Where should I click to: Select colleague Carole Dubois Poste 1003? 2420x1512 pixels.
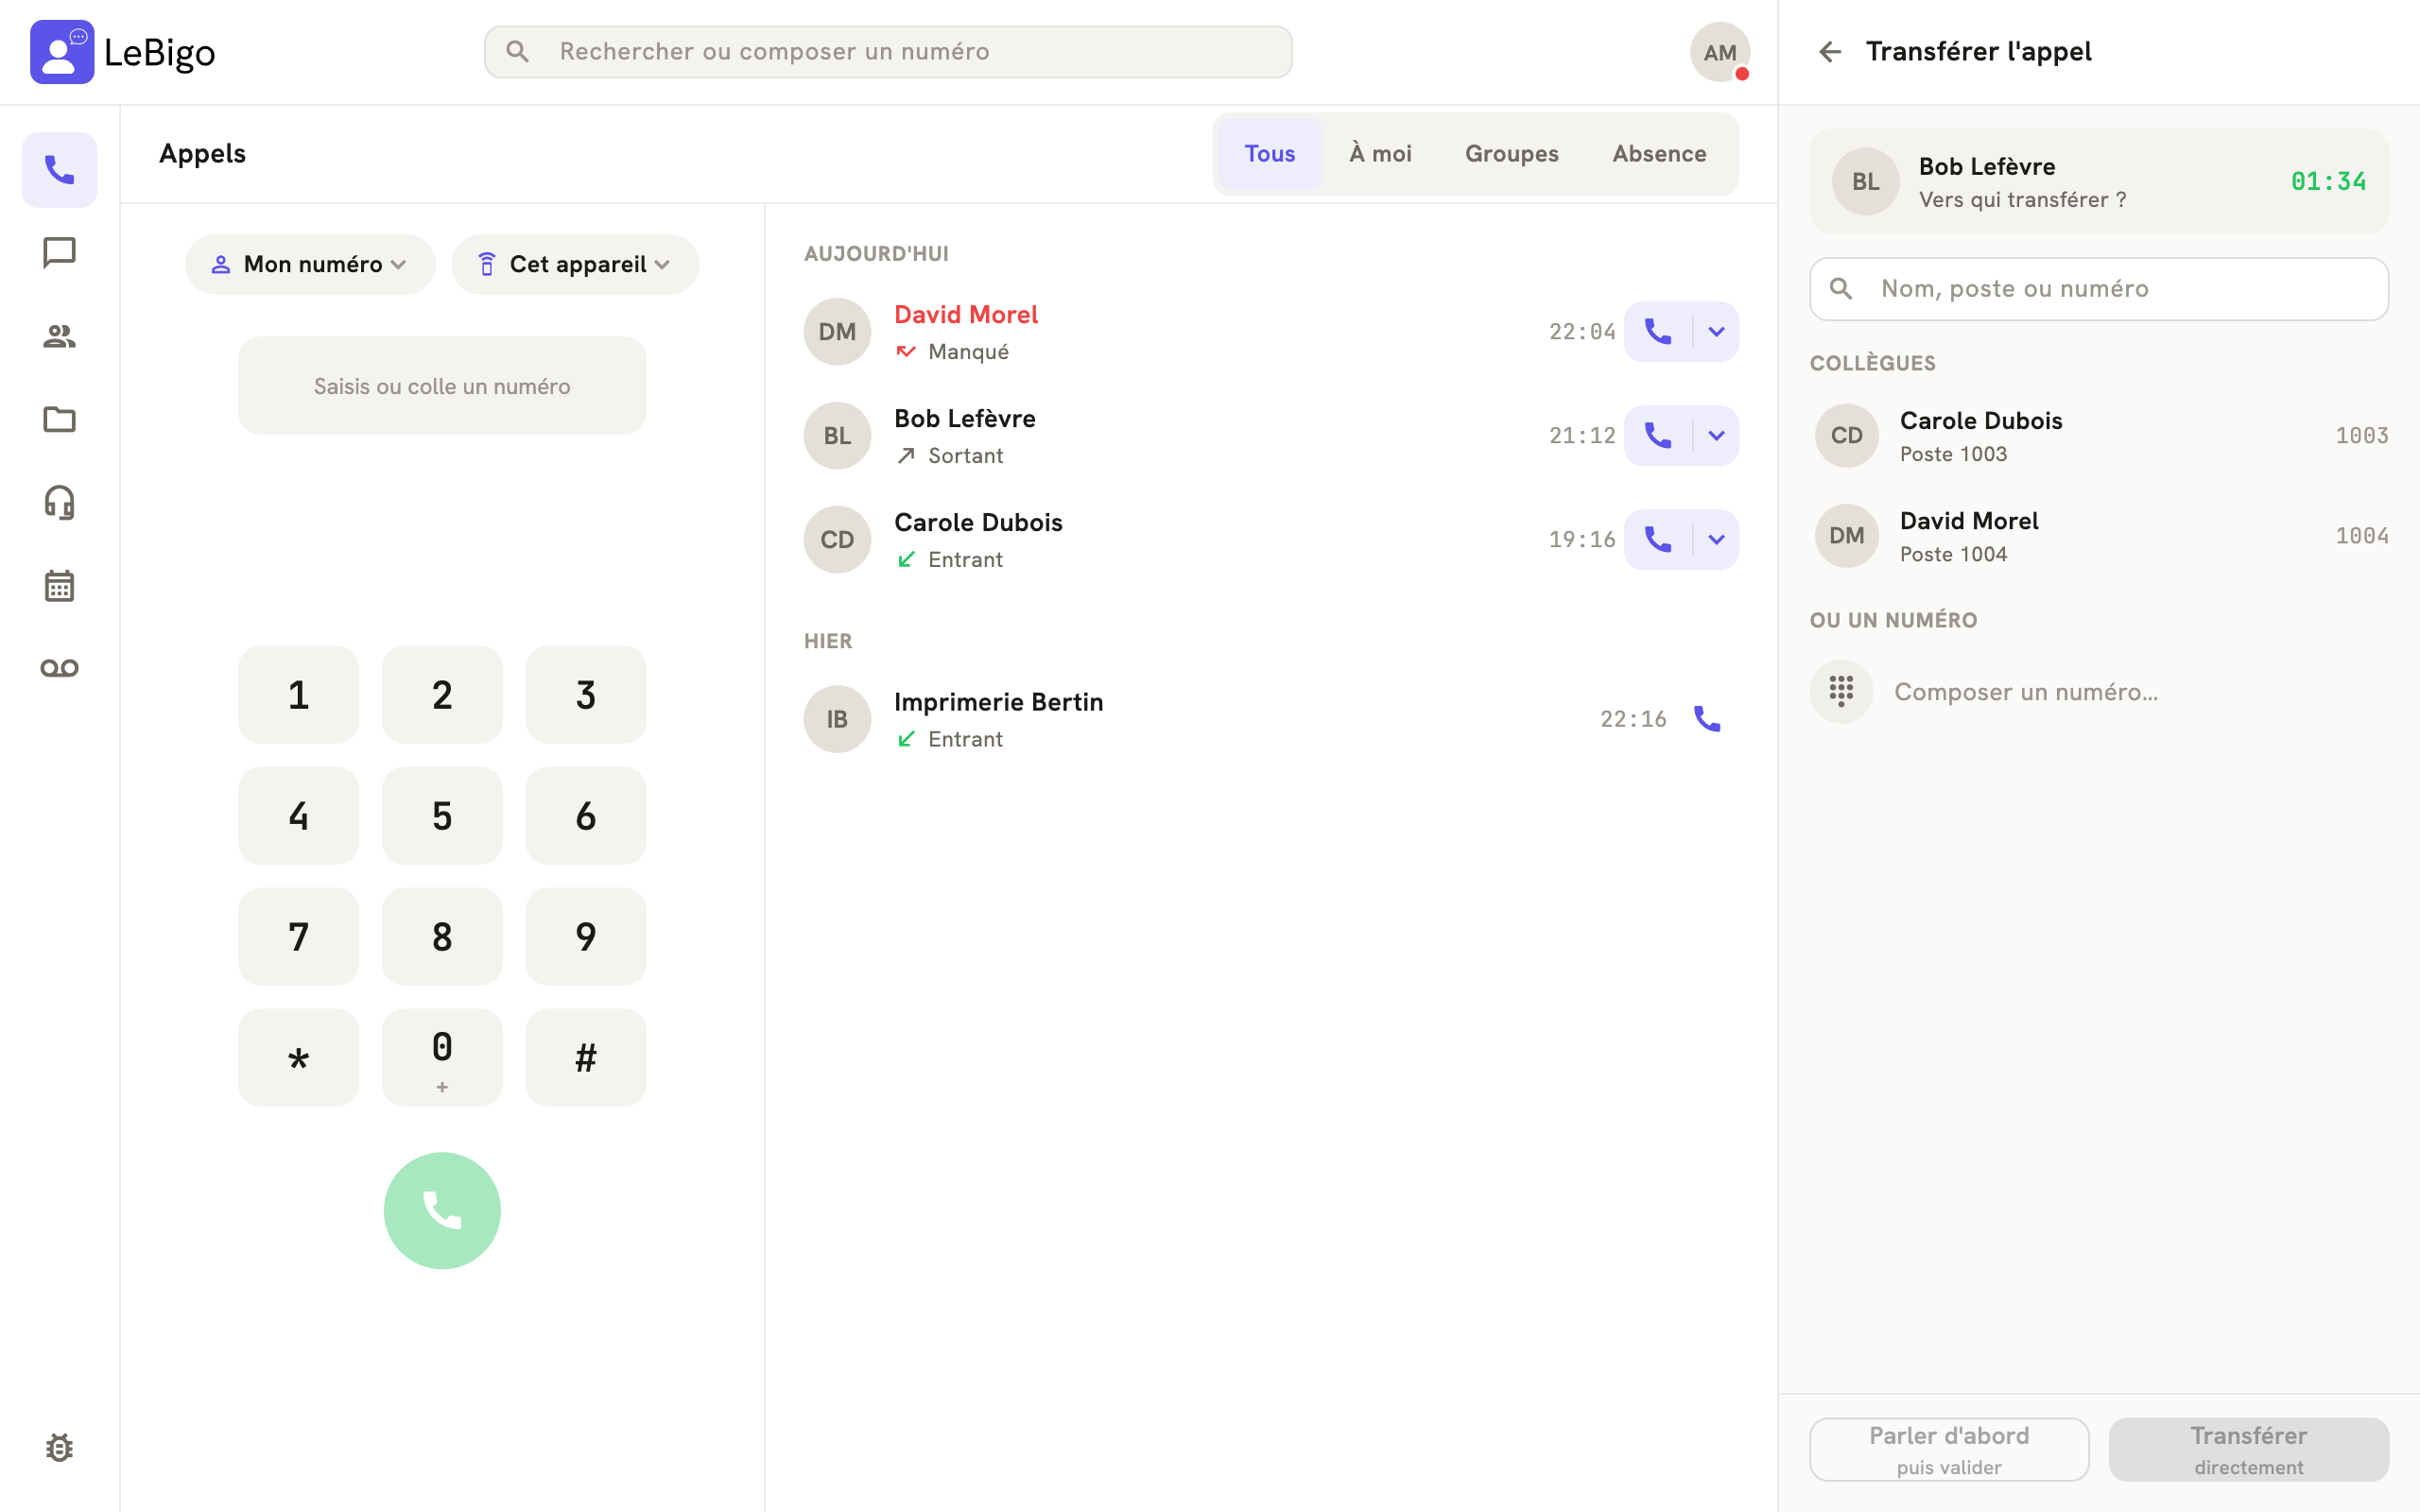2099,436
